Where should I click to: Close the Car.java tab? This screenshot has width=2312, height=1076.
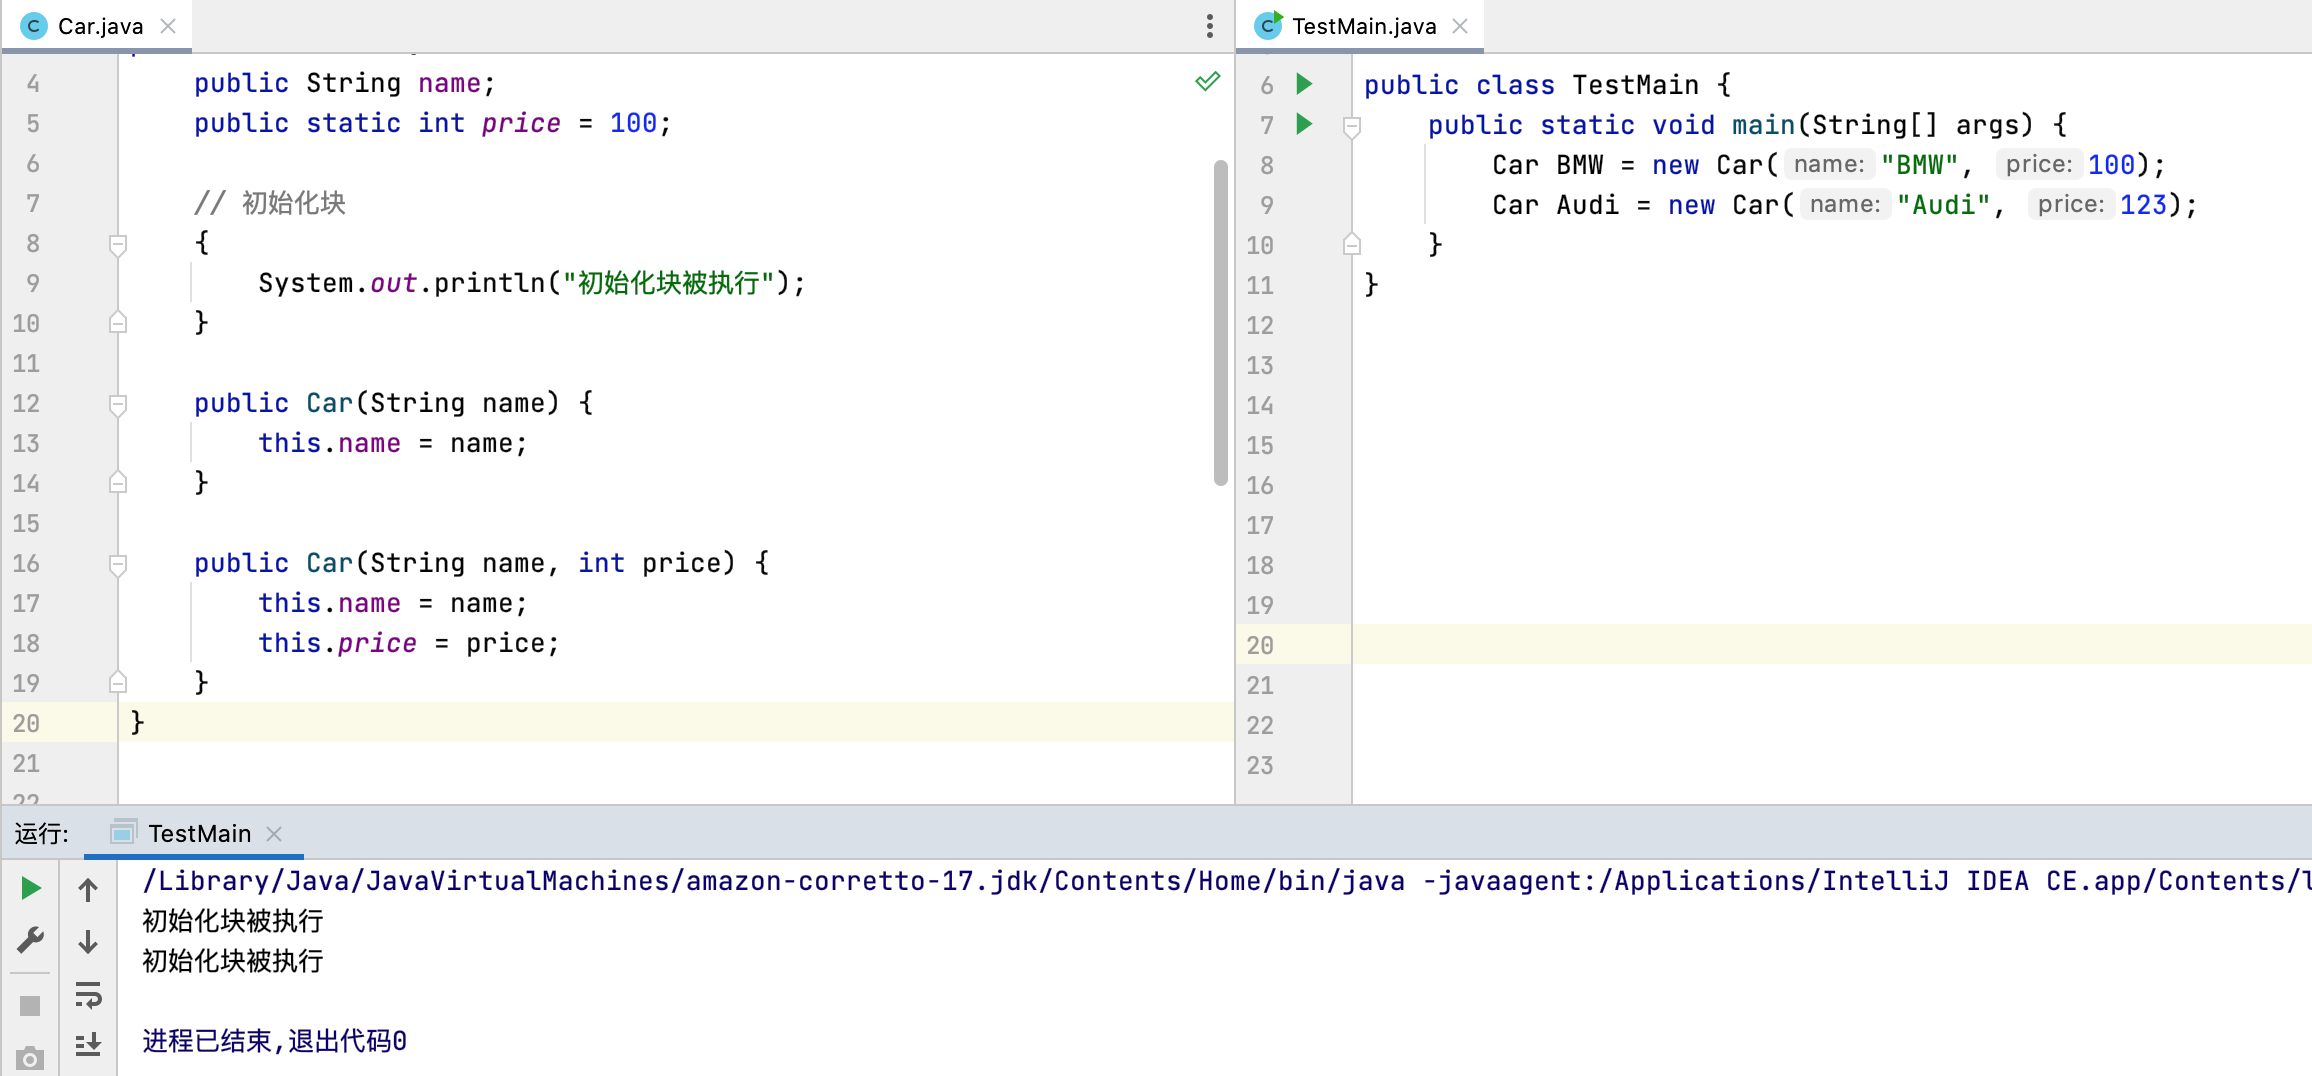pyautogui.click(x=168, y=26)
